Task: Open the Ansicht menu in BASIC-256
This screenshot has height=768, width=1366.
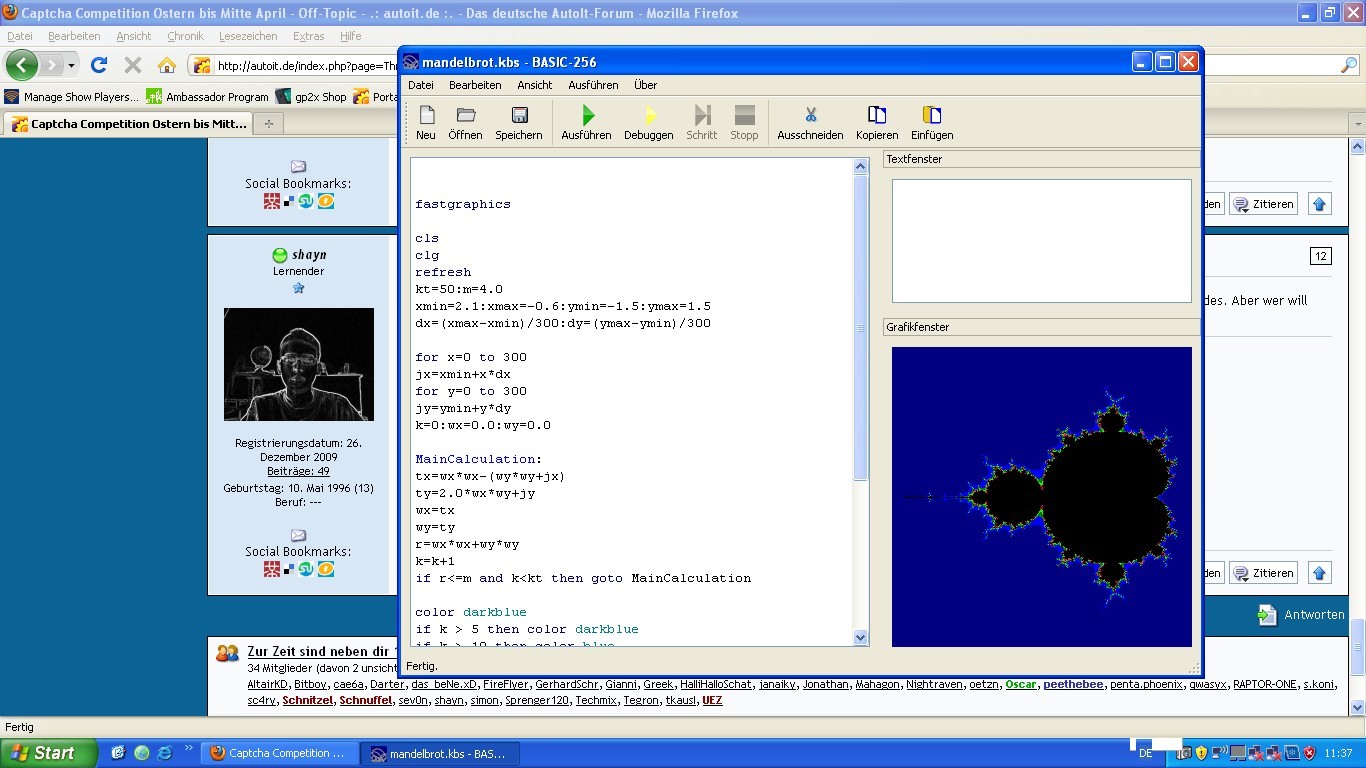Action: [534, 85]
